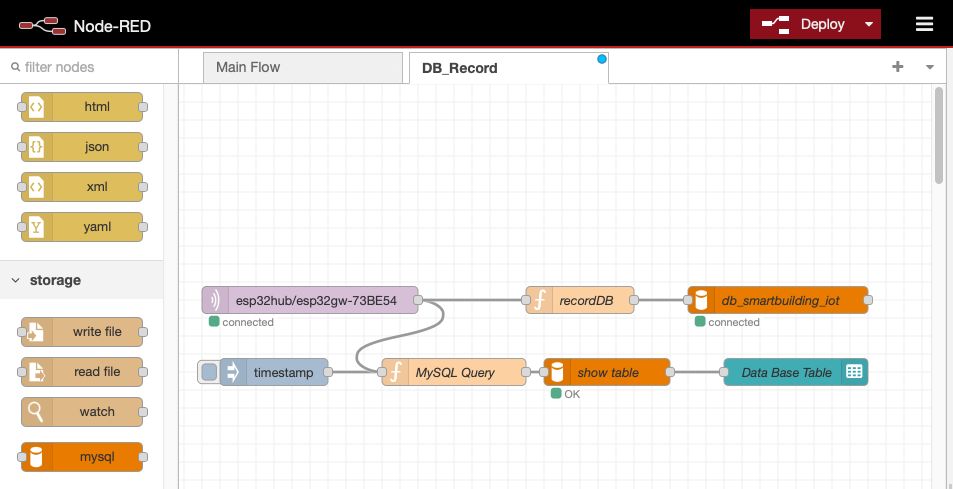Select the xml palette node
Viewport: 953px width, 489px height.
pos(82,187)
